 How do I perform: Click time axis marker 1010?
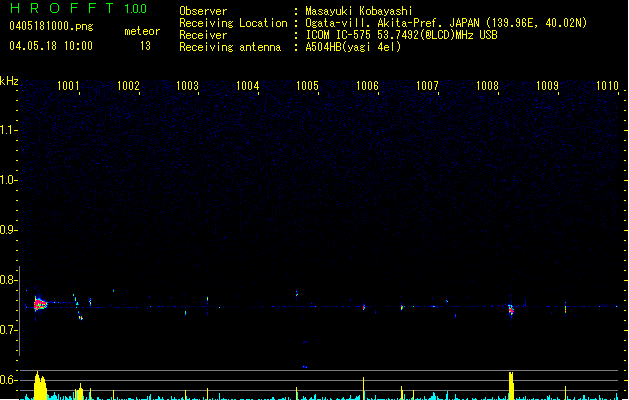tap(607, 85)
